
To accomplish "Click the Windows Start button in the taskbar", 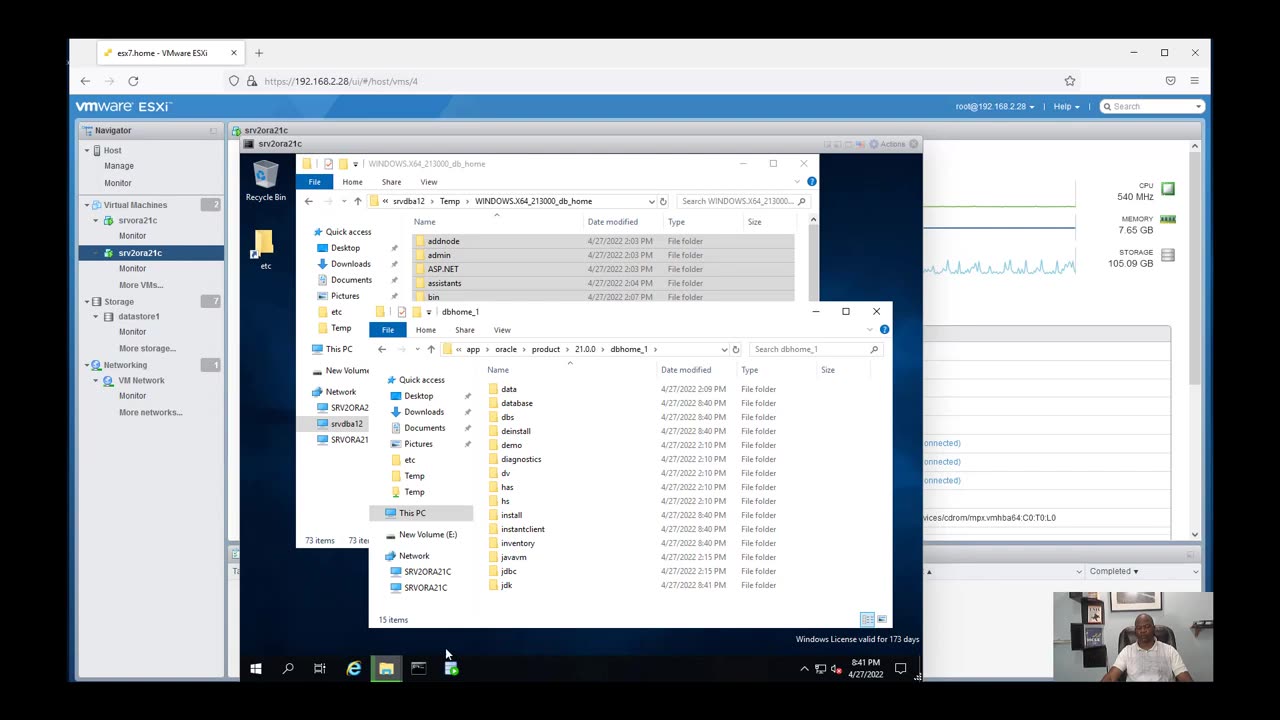I will click(256, 668).
